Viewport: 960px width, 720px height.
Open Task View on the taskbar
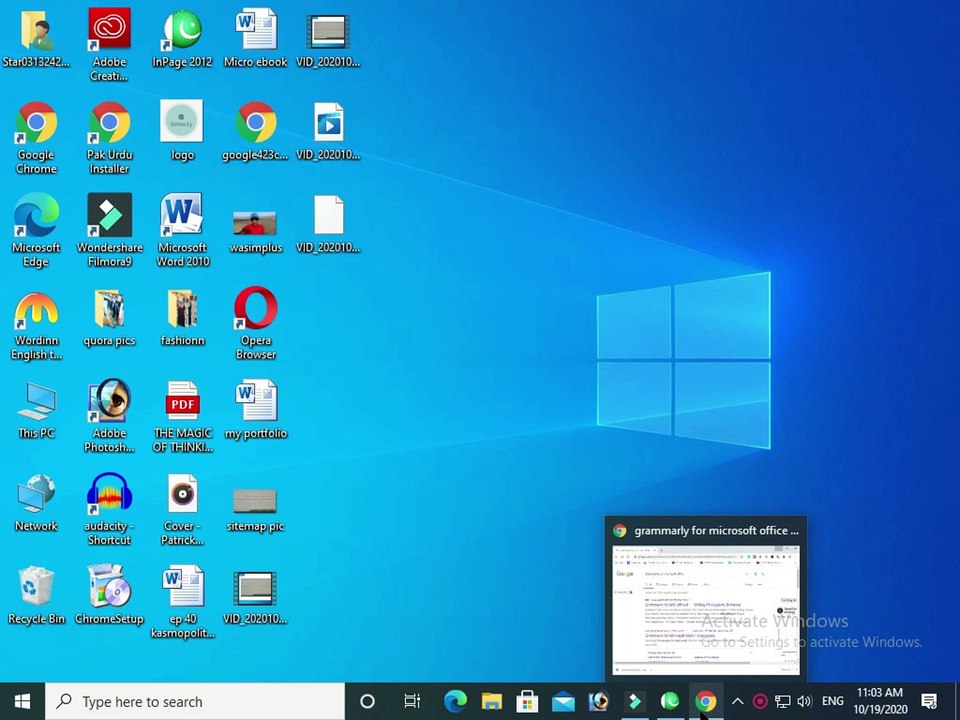click(x=412, y=702)
